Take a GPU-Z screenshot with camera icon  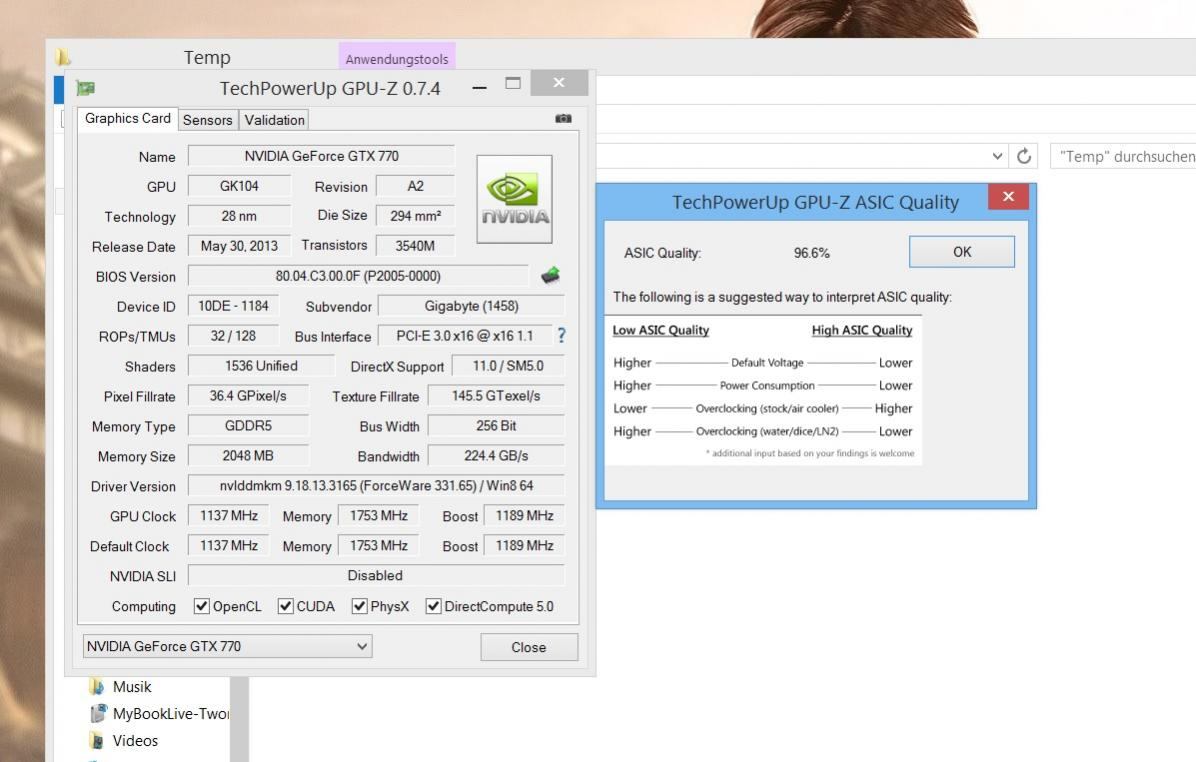[563, 118]
